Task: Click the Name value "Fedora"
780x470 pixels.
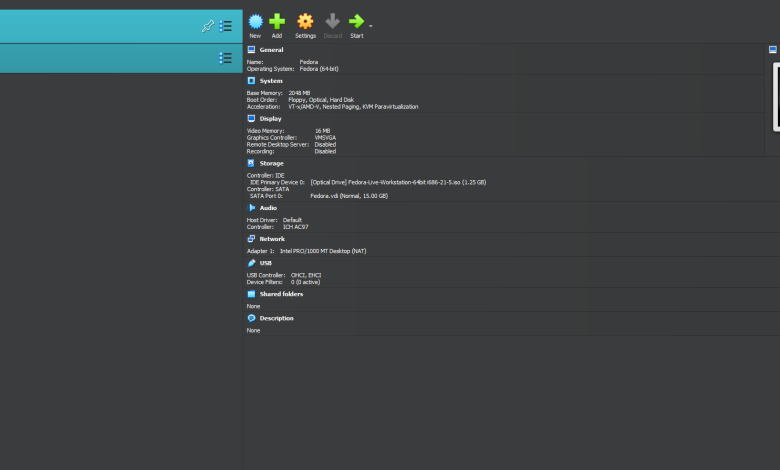Action: [x=308, y=62]
